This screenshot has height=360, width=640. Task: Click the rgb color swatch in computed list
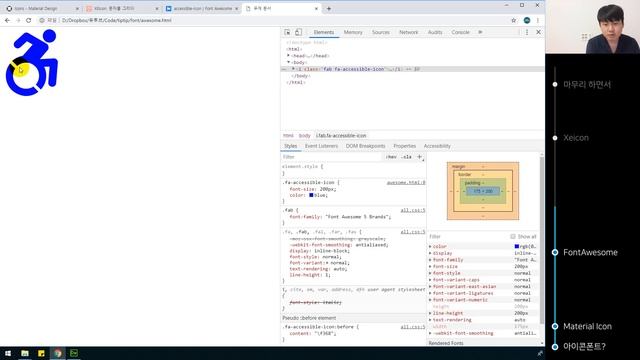point(517,247)
